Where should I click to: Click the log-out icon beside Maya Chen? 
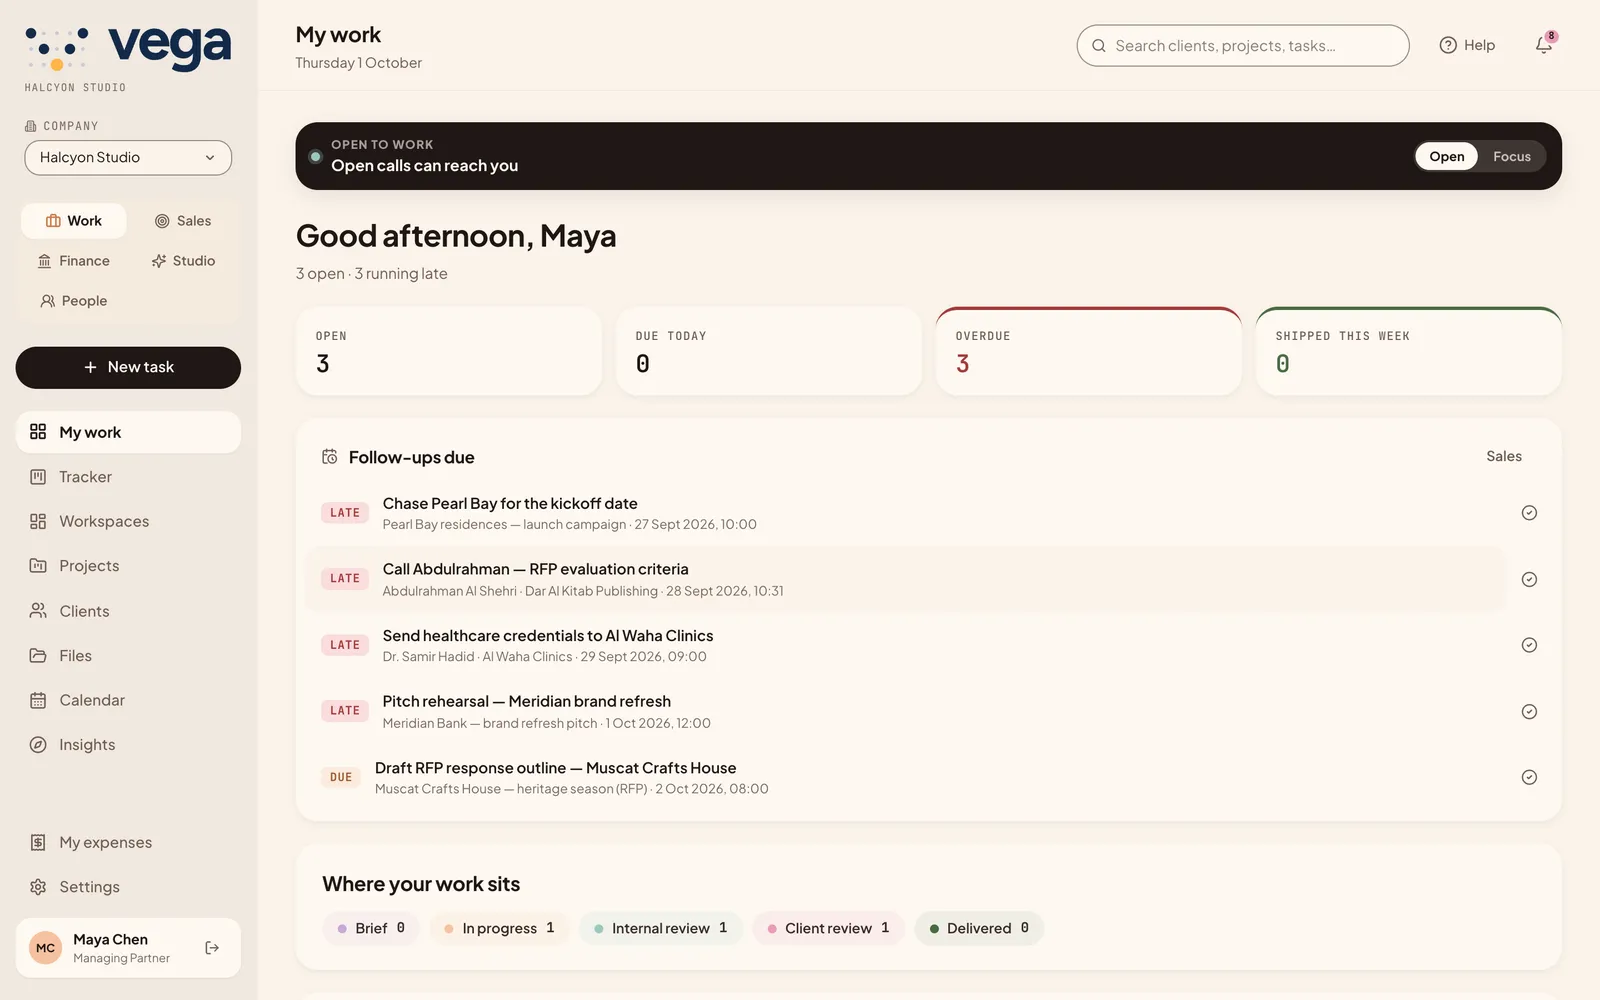pyautogui.click(x=212, y=948)
